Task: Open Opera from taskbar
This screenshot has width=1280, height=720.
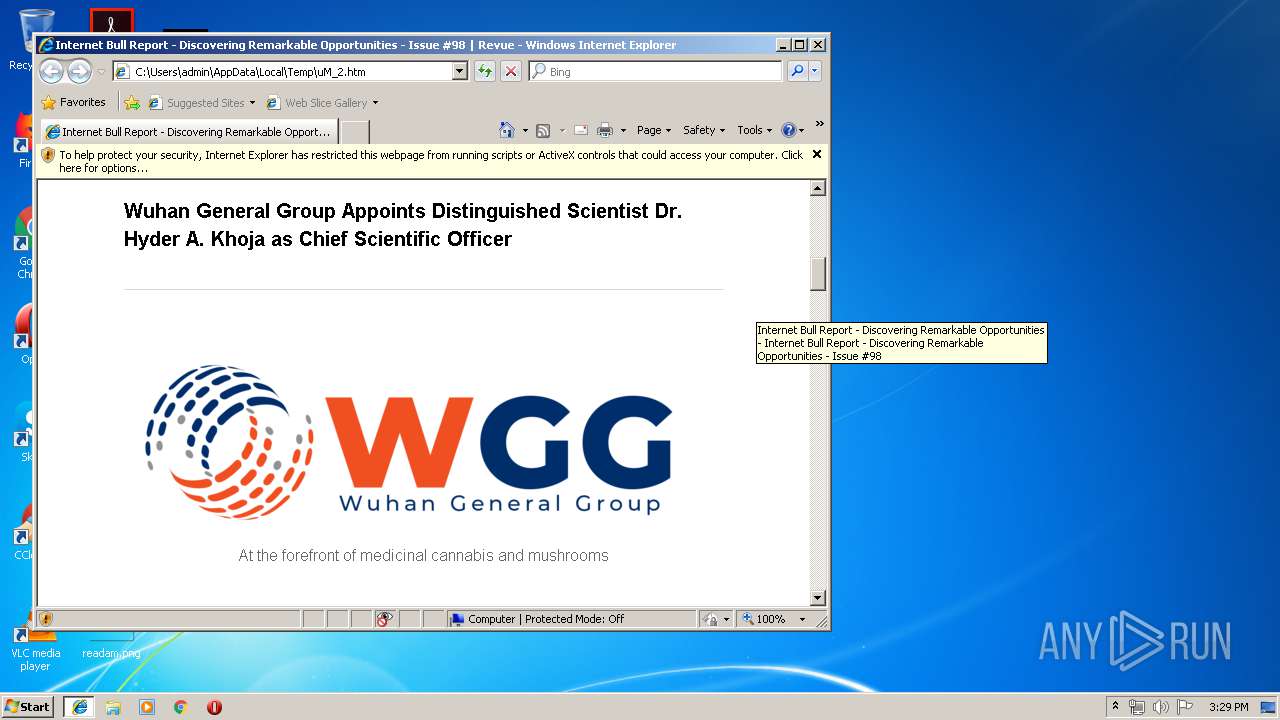Action: (x=214, y=707)
